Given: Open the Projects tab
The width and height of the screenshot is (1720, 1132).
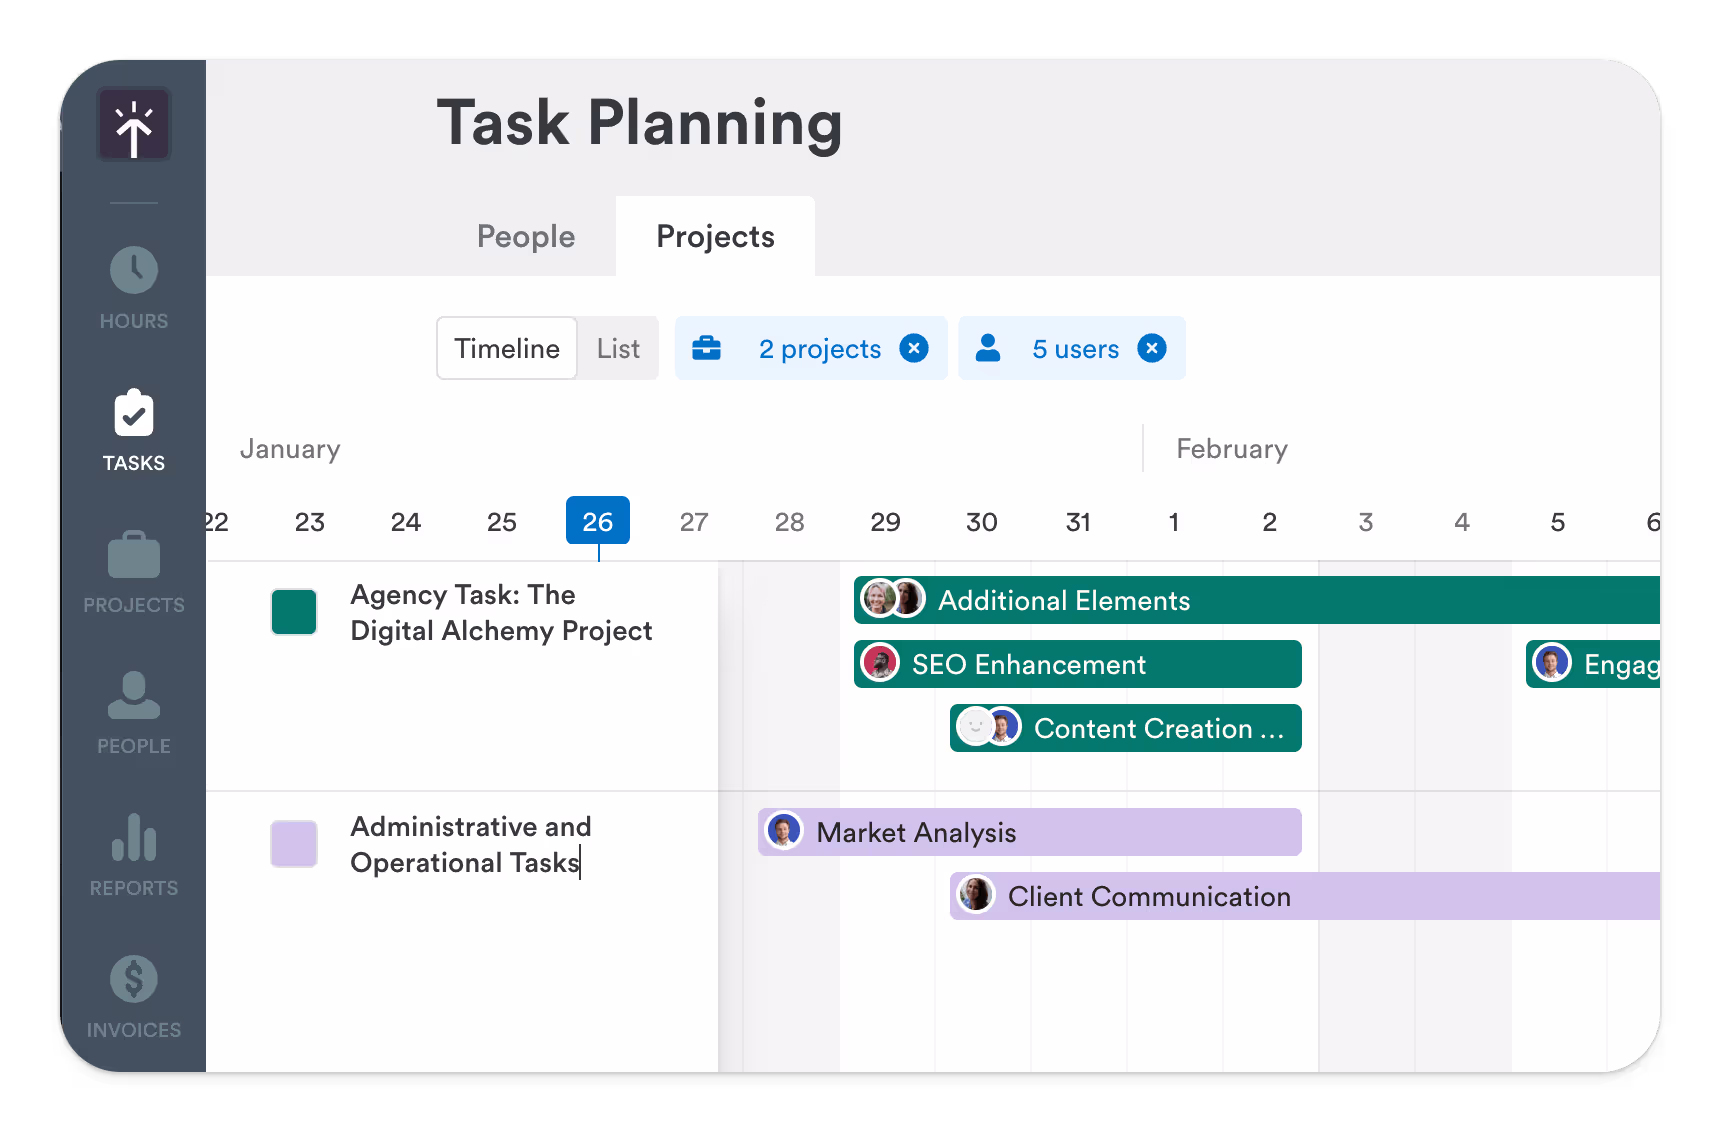Looking at the screenshot, I should click(x=714, y=236).
